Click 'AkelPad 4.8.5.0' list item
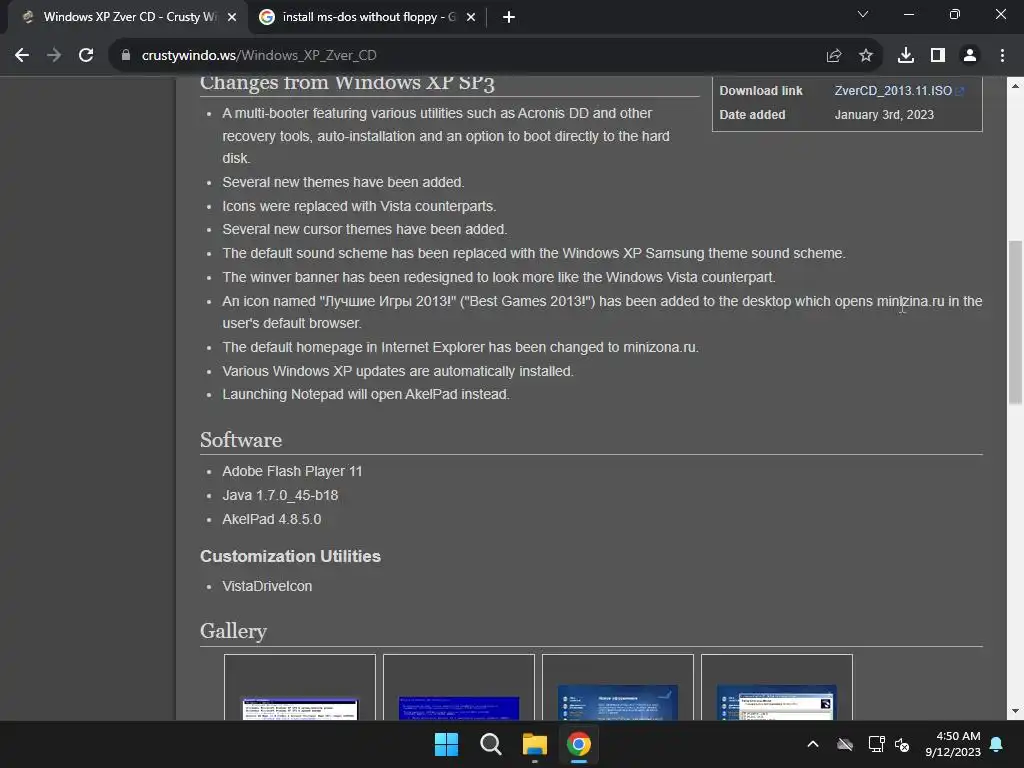Screen dimensions: 1024x768 pos(272,519)
